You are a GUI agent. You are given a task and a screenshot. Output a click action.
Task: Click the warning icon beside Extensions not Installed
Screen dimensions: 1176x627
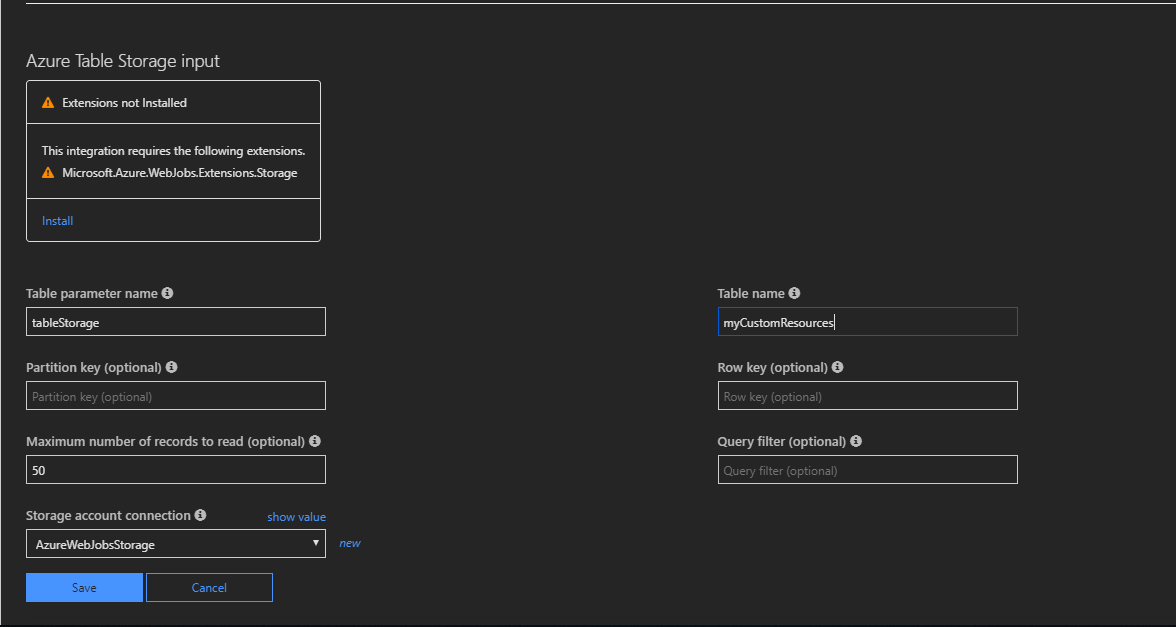coord(48,102)
